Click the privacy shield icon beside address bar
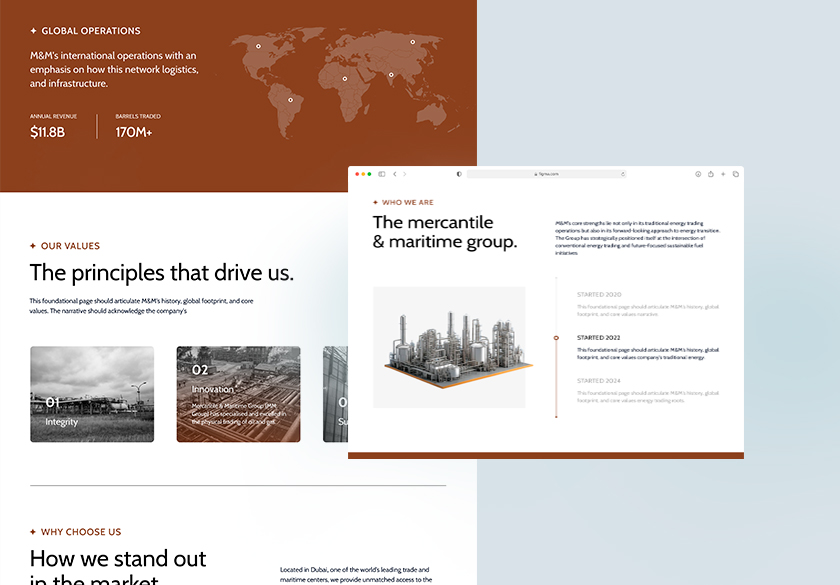840x585 pixels. click(459, 174)
